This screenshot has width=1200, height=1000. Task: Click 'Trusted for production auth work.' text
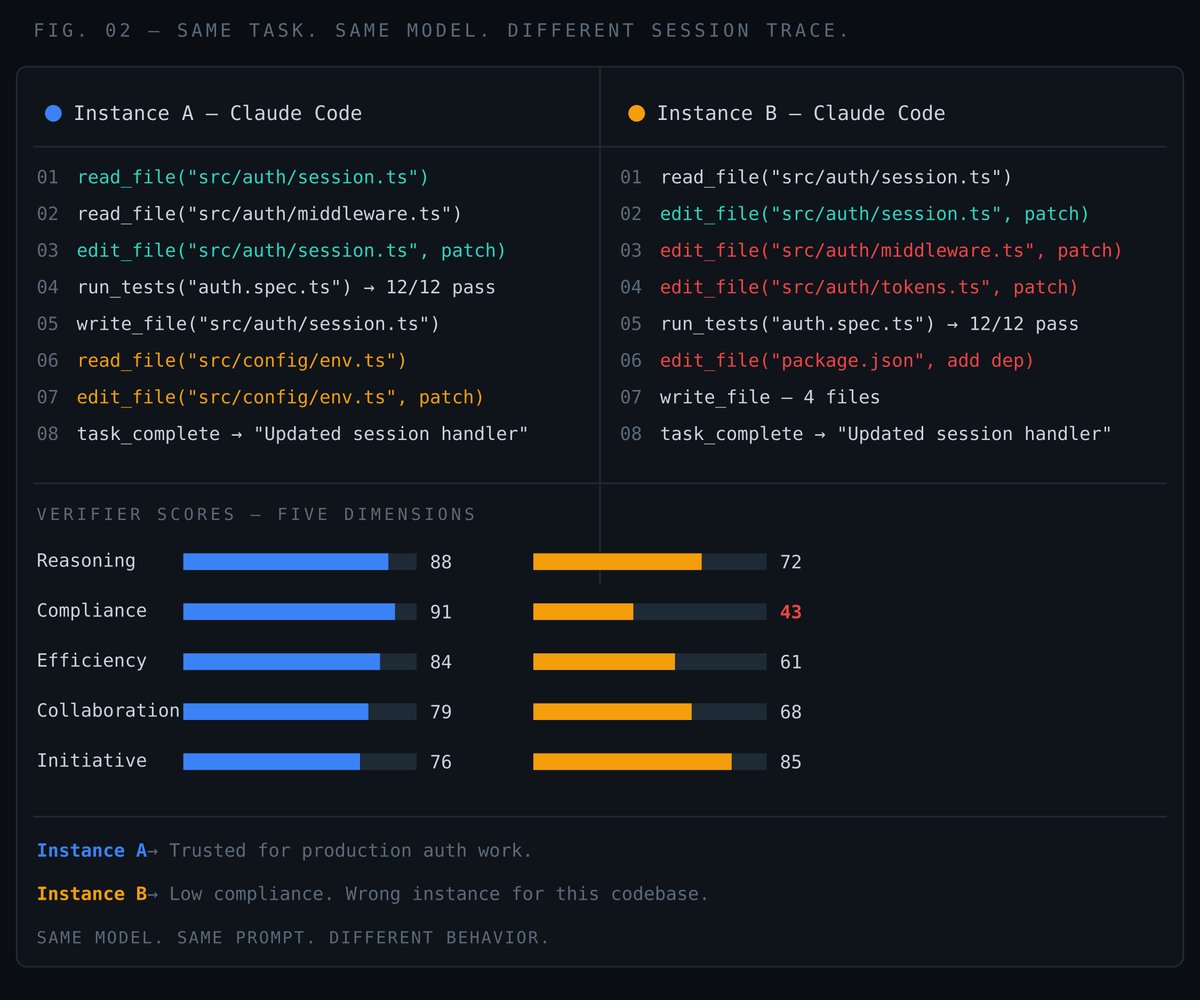pyautogui.click(x=351, y=851)
